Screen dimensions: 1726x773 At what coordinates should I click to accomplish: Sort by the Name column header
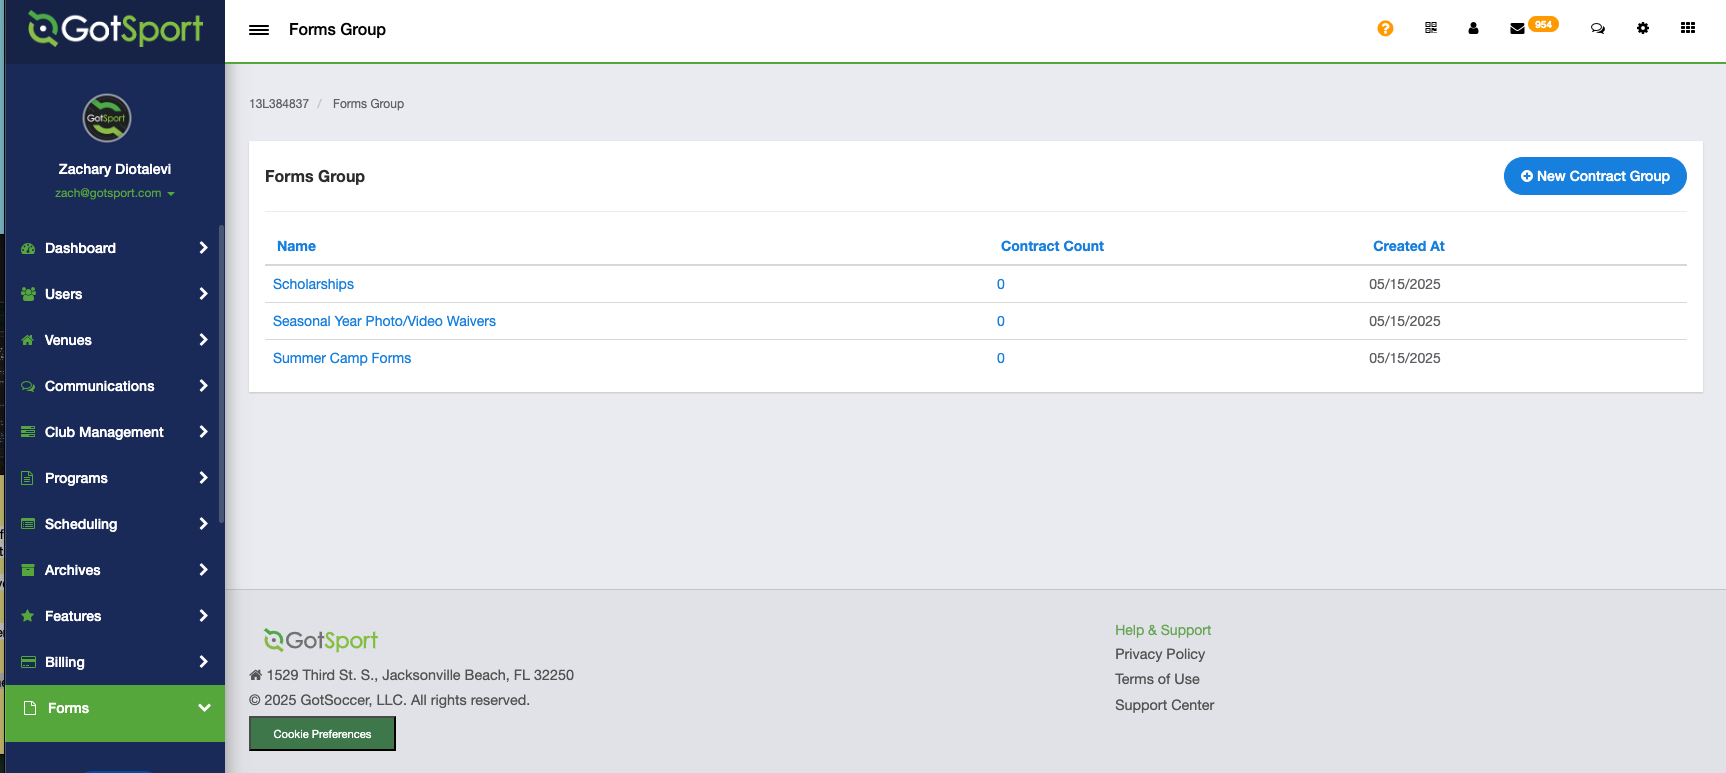pyautogui.click(x=296, y=246)
